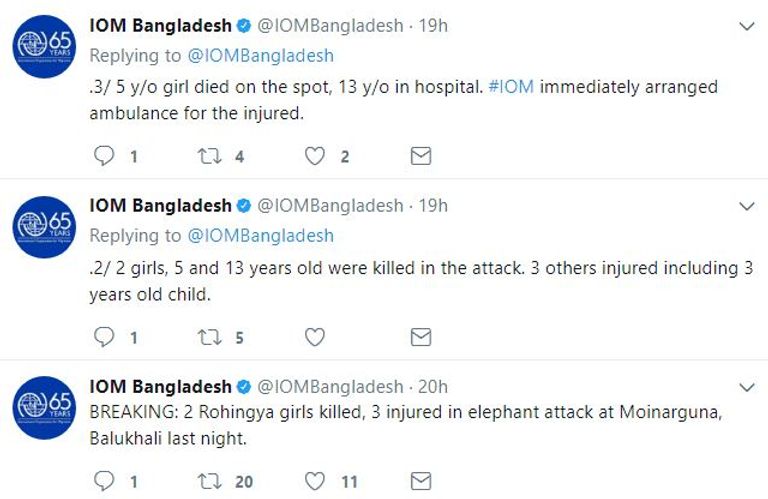Retweet the '.2/ 2 girls' tweet
Screen dimensions: 768x499
point(212,337)
